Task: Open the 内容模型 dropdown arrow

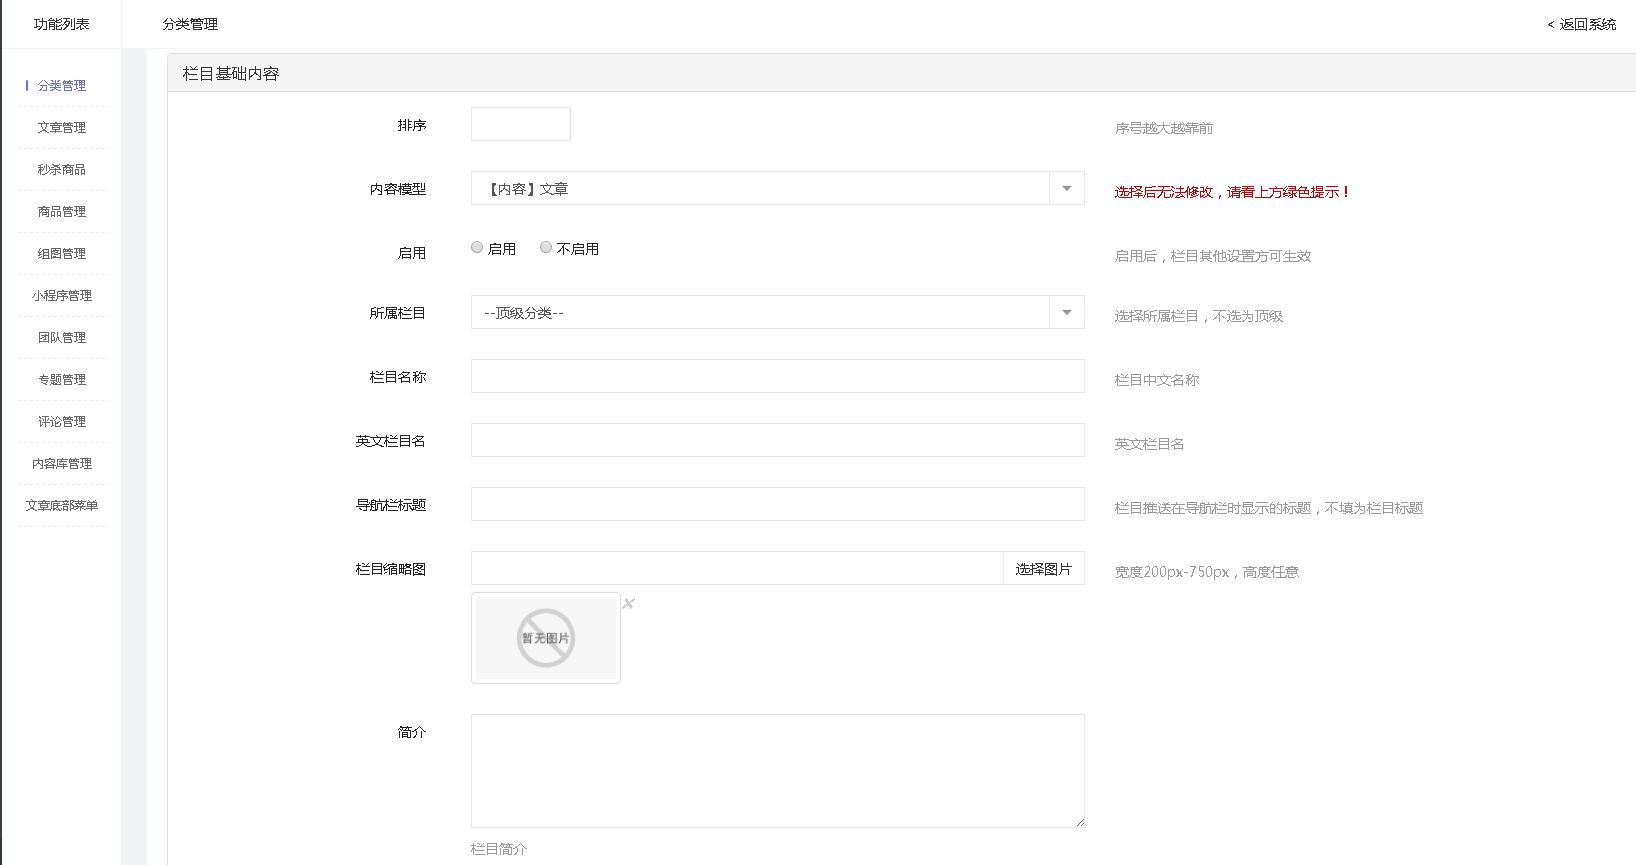Action: tap(1066, 189)
